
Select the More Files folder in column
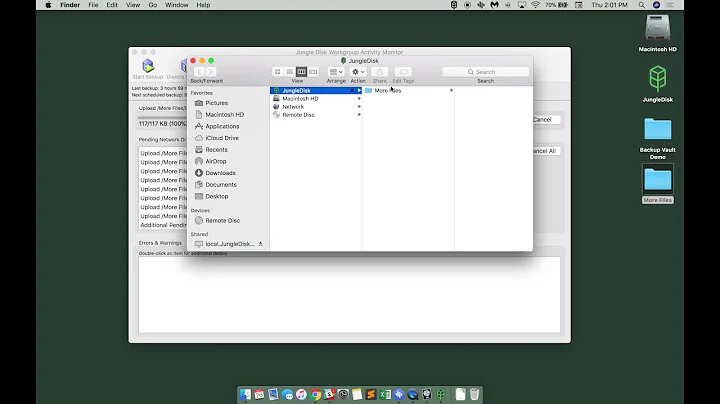(x=408, y=90)
